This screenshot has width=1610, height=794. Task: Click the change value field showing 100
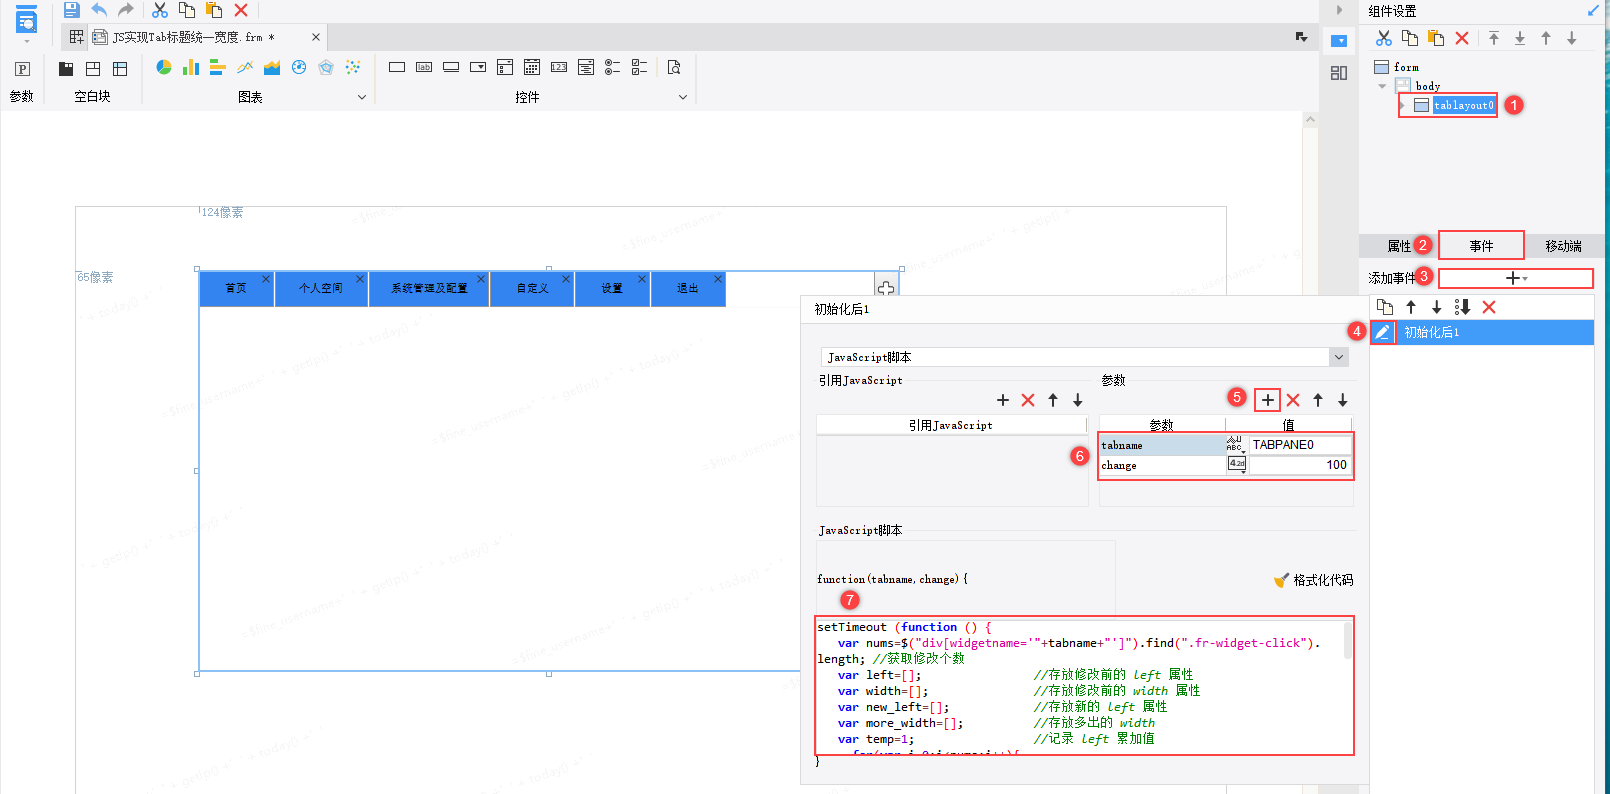1300,465
